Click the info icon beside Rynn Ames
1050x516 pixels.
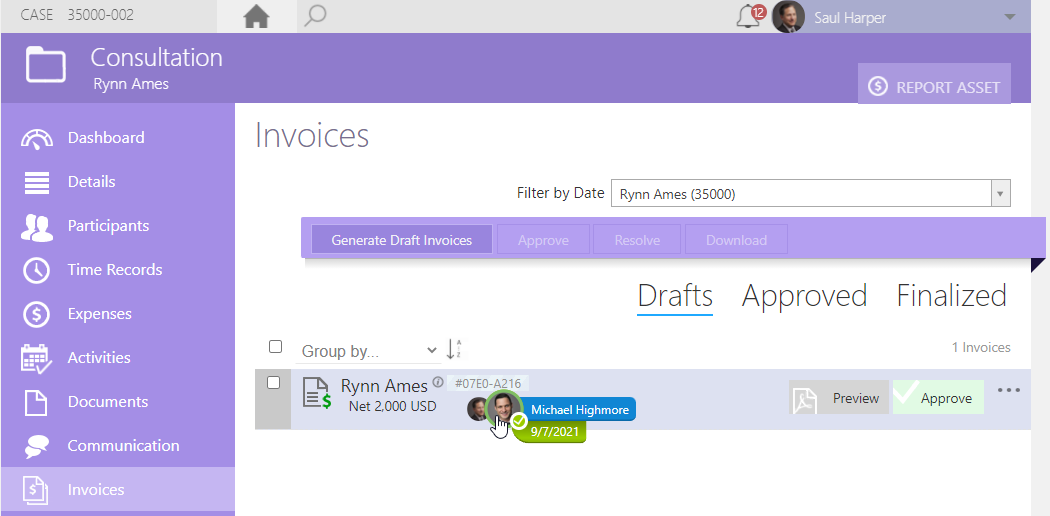pyautogui.click(x=438, y=382)
